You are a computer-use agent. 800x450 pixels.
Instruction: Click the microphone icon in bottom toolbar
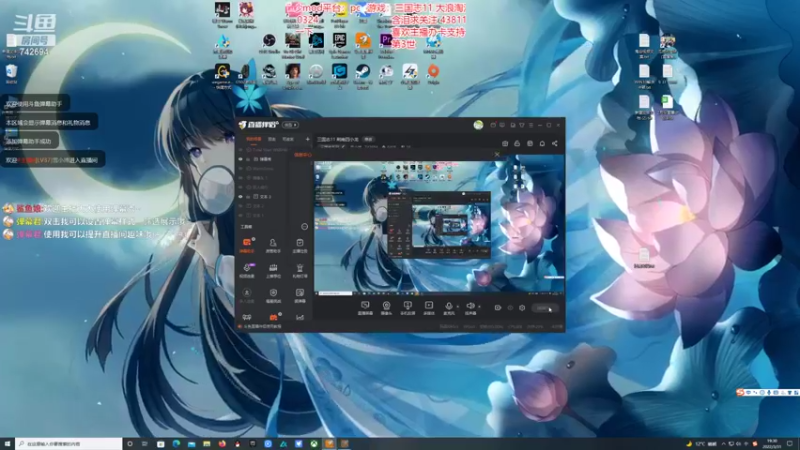[448, 307]
